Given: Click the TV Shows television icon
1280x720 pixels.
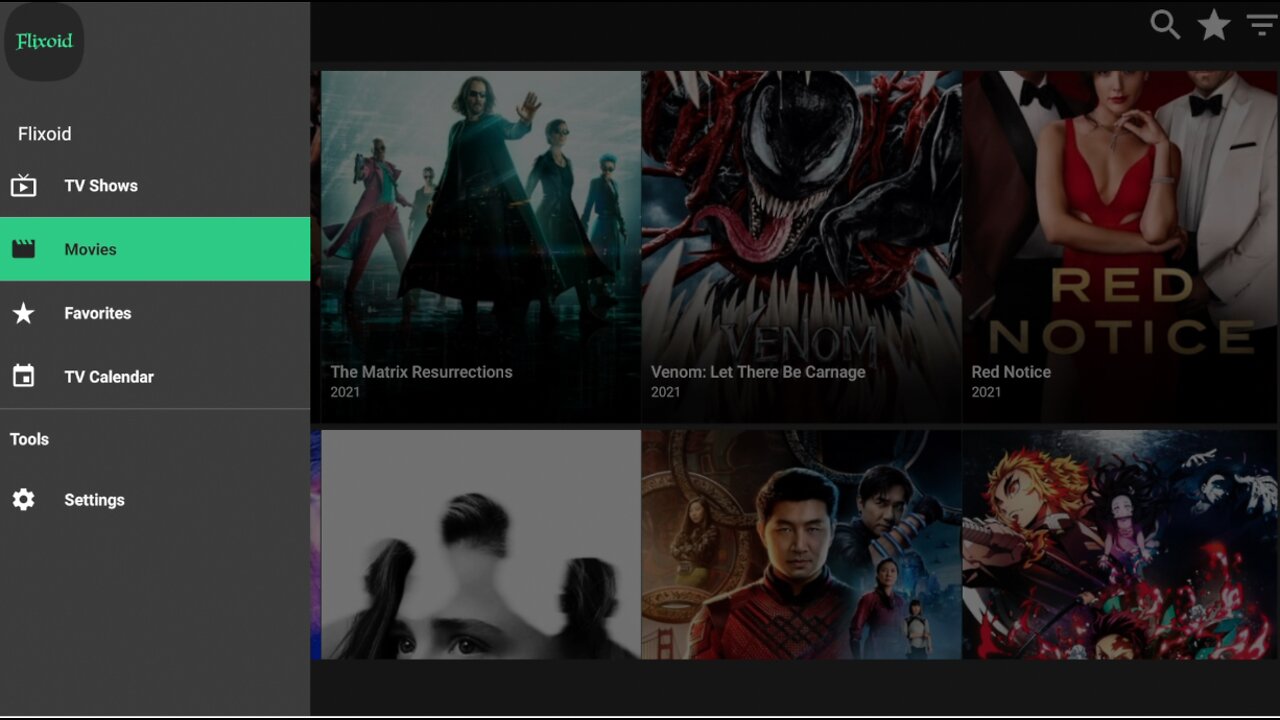Looking at the screenshot, I should pos(23,186).
